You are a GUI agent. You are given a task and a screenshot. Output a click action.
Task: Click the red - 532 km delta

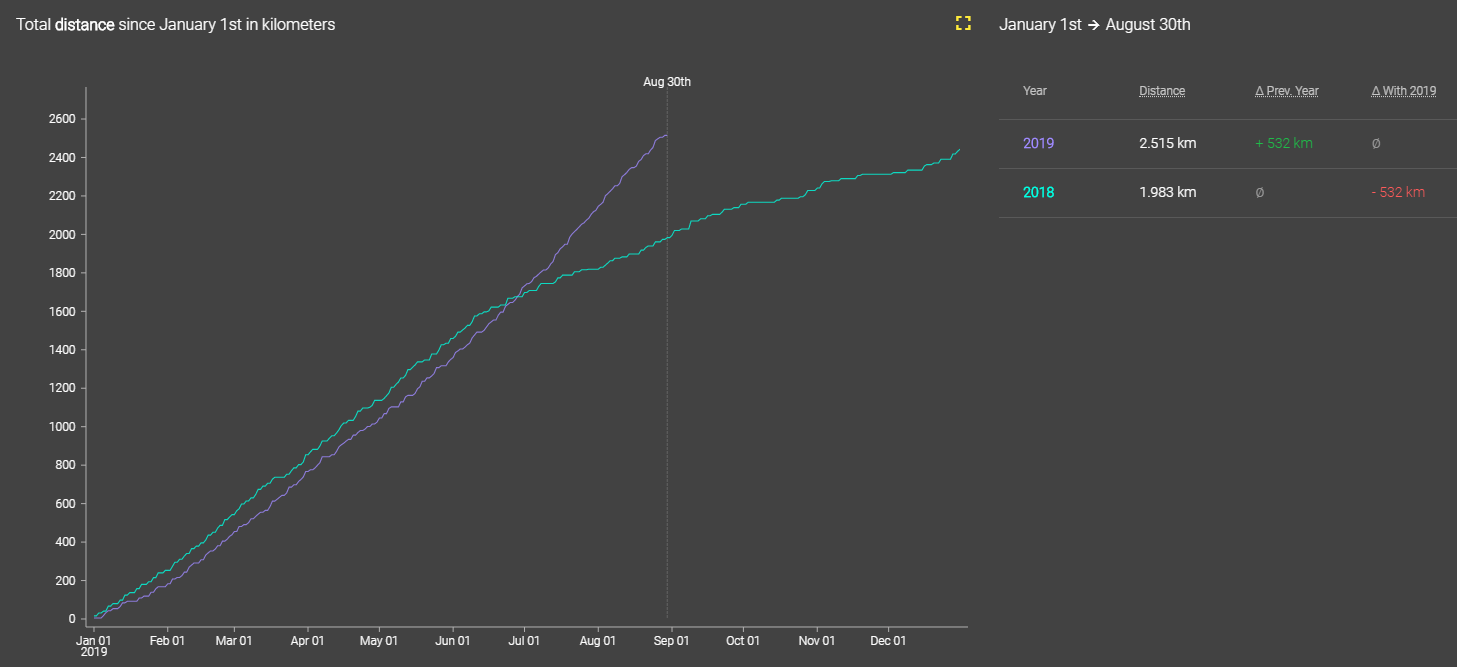pos(1397,192)
